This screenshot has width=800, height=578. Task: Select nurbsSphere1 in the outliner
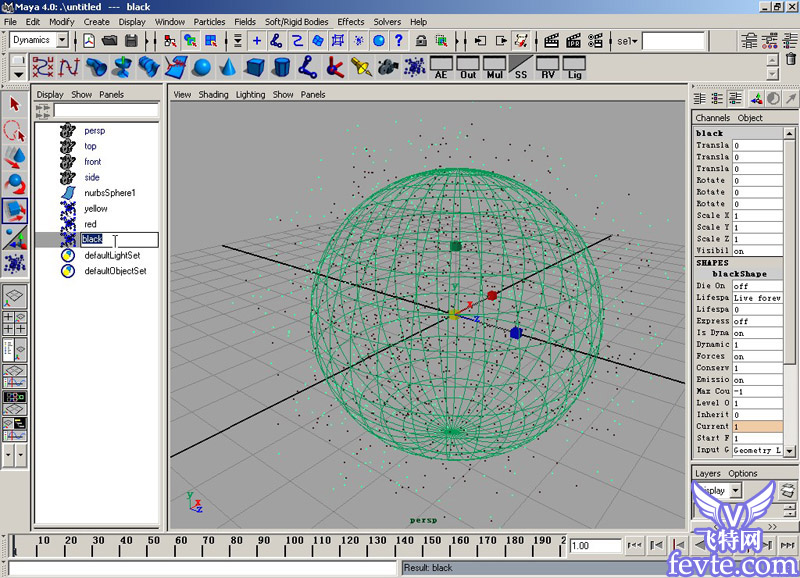coord(109,193)
